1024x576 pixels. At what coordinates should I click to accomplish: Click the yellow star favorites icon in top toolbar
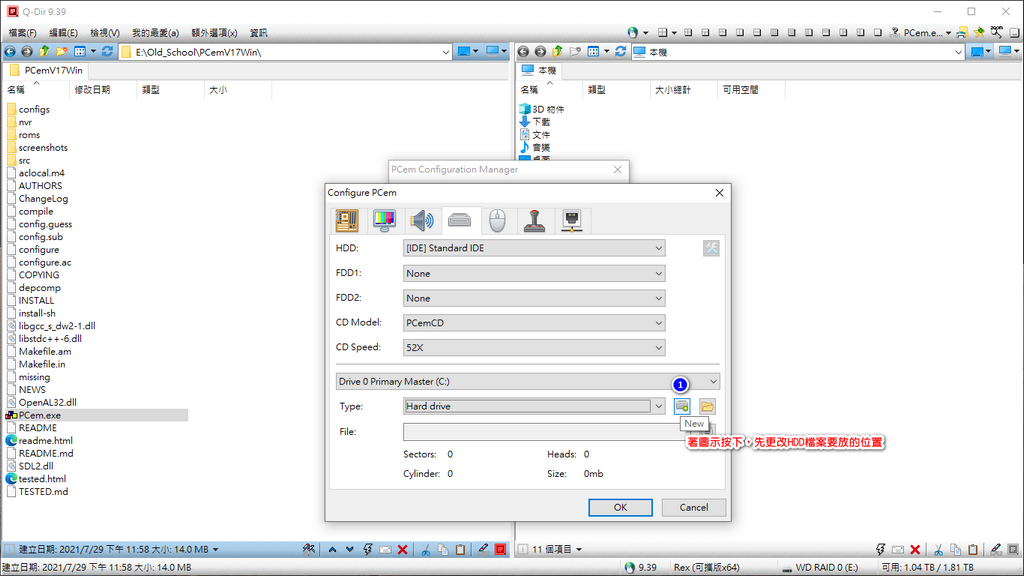[979, 32]
